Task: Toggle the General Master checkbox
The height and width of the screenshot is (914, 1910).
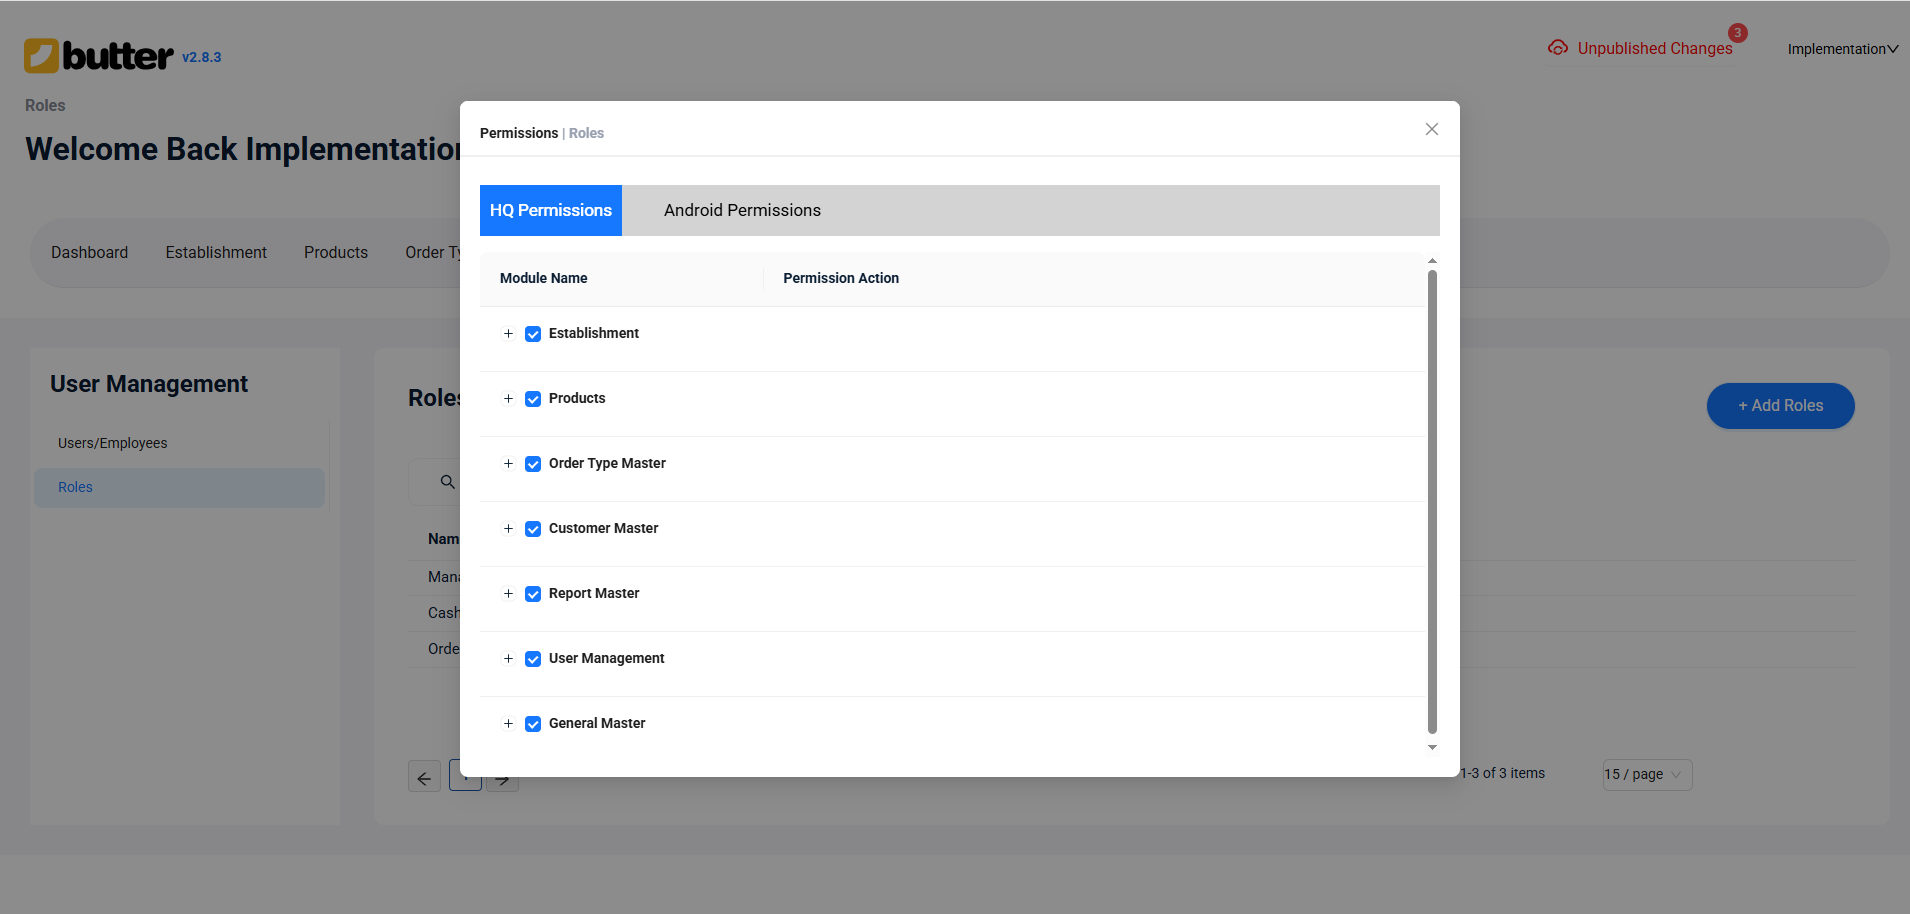Action: pyautogui.click(x=533, y=724)
